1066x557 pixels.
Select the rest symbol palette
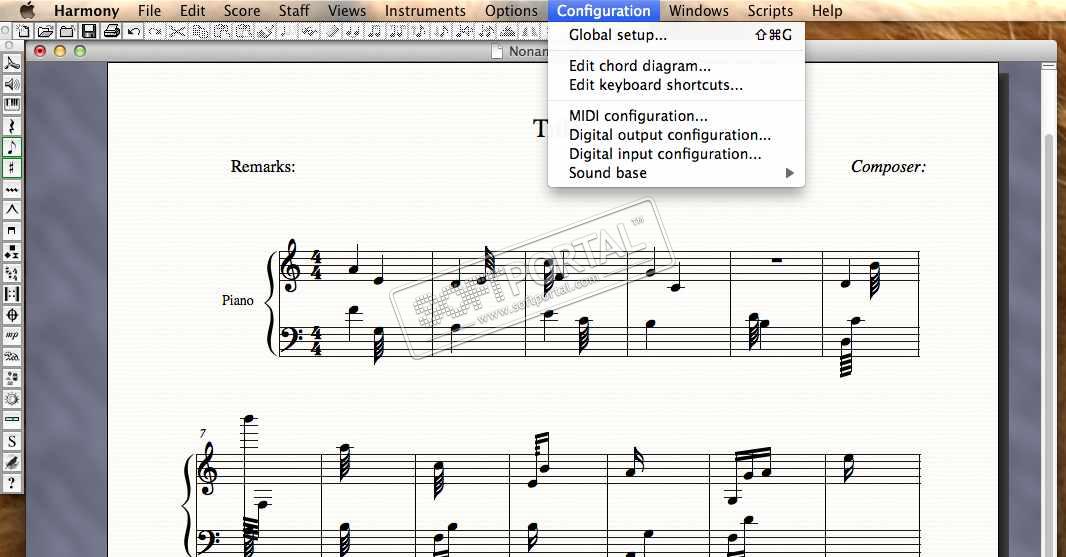pos(12,126)
